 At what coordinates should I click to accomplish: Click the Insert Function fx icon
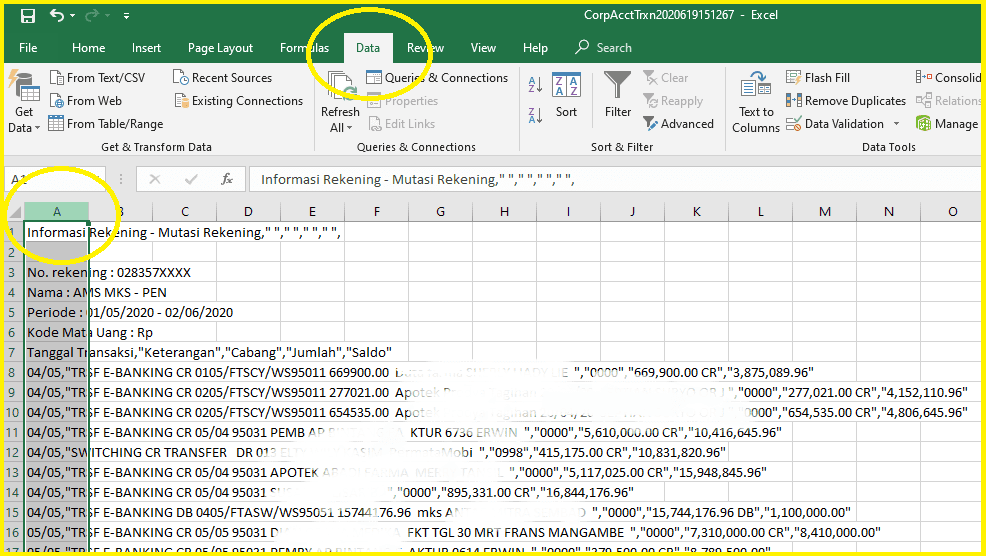click(227, 180)
